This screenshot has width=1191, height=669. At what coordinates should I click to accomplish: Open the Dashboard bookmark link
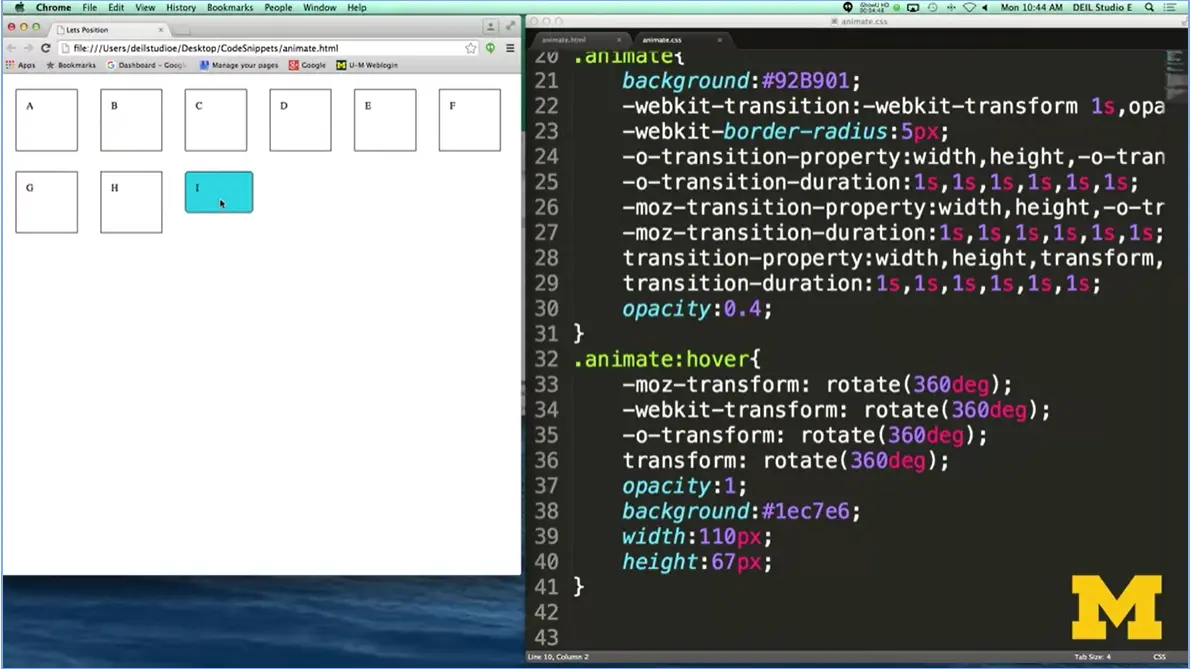[146, 64]
